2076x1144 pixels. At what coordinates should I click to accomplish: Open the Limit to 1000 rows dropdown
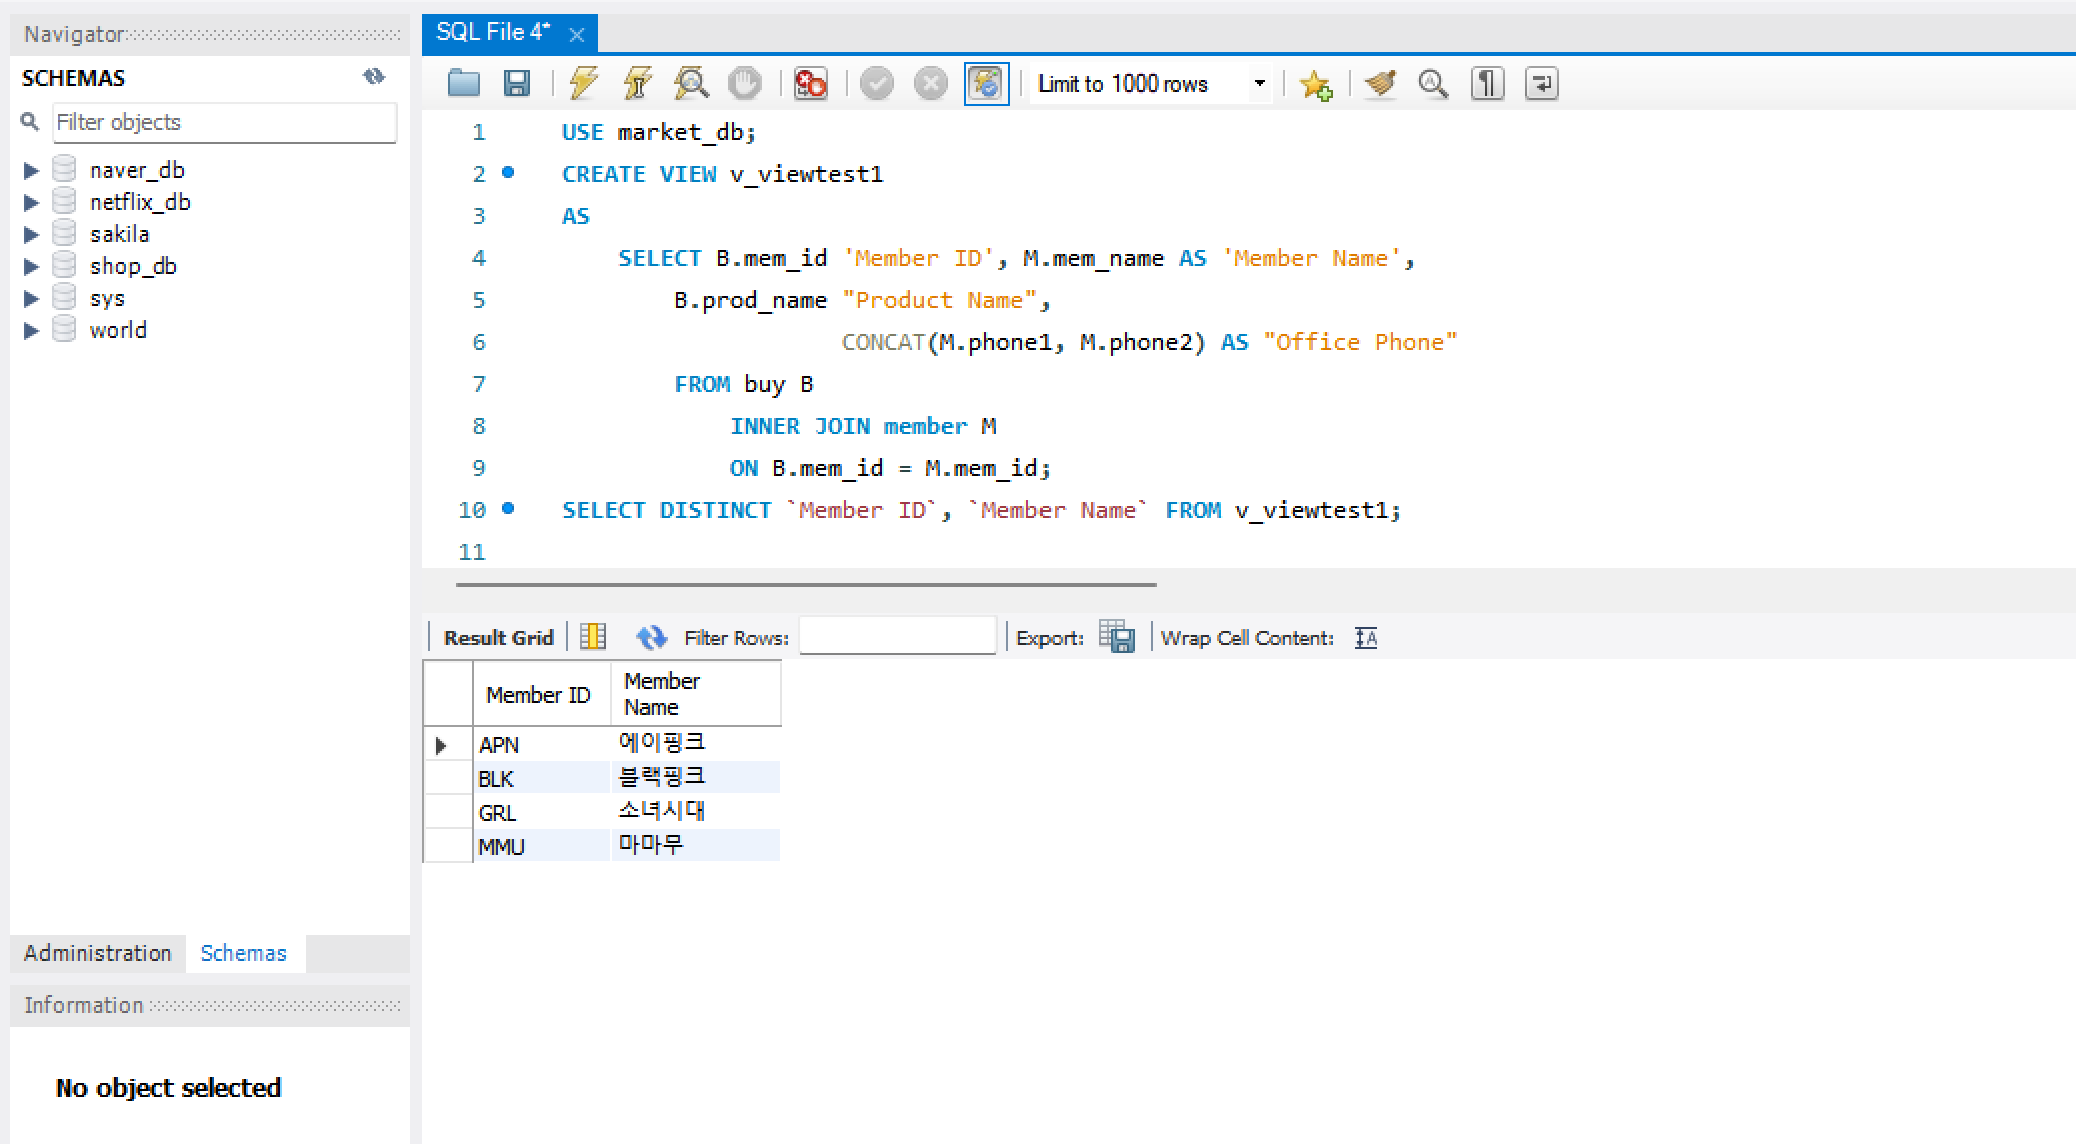click(x=1259, y=84)
